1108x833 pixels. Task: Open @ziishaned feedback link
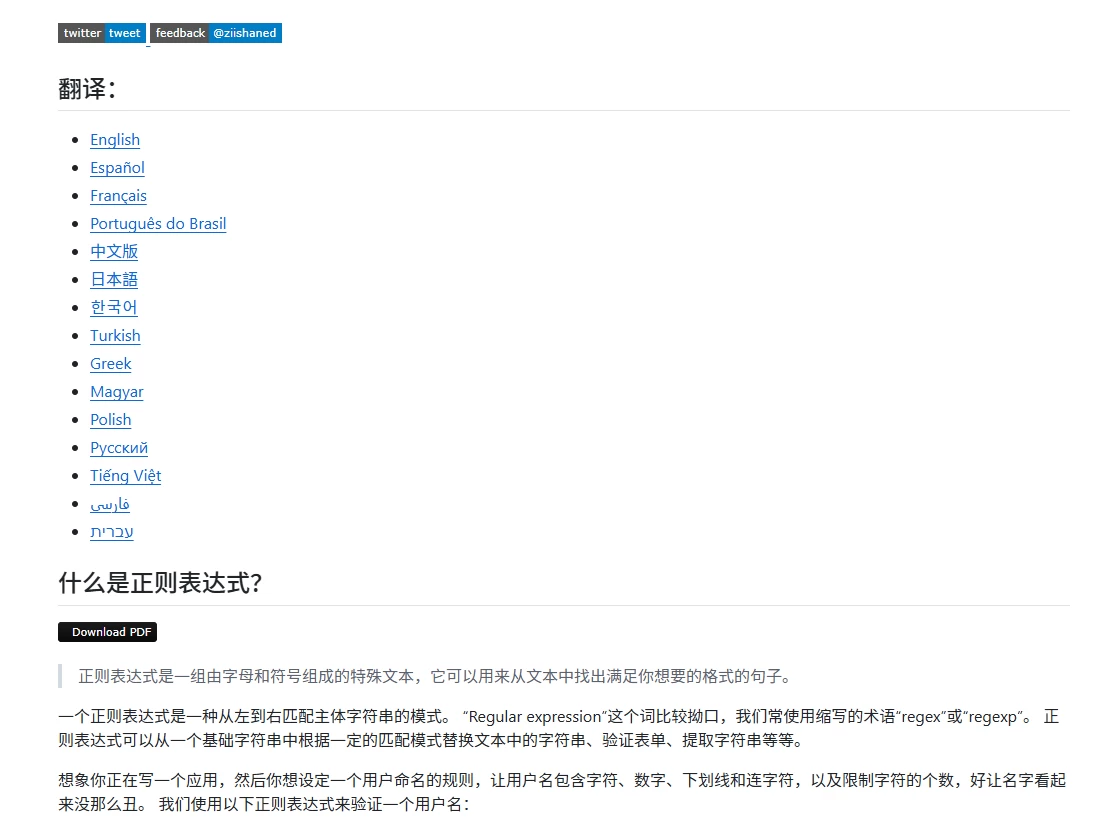click(x=245, y=32)
